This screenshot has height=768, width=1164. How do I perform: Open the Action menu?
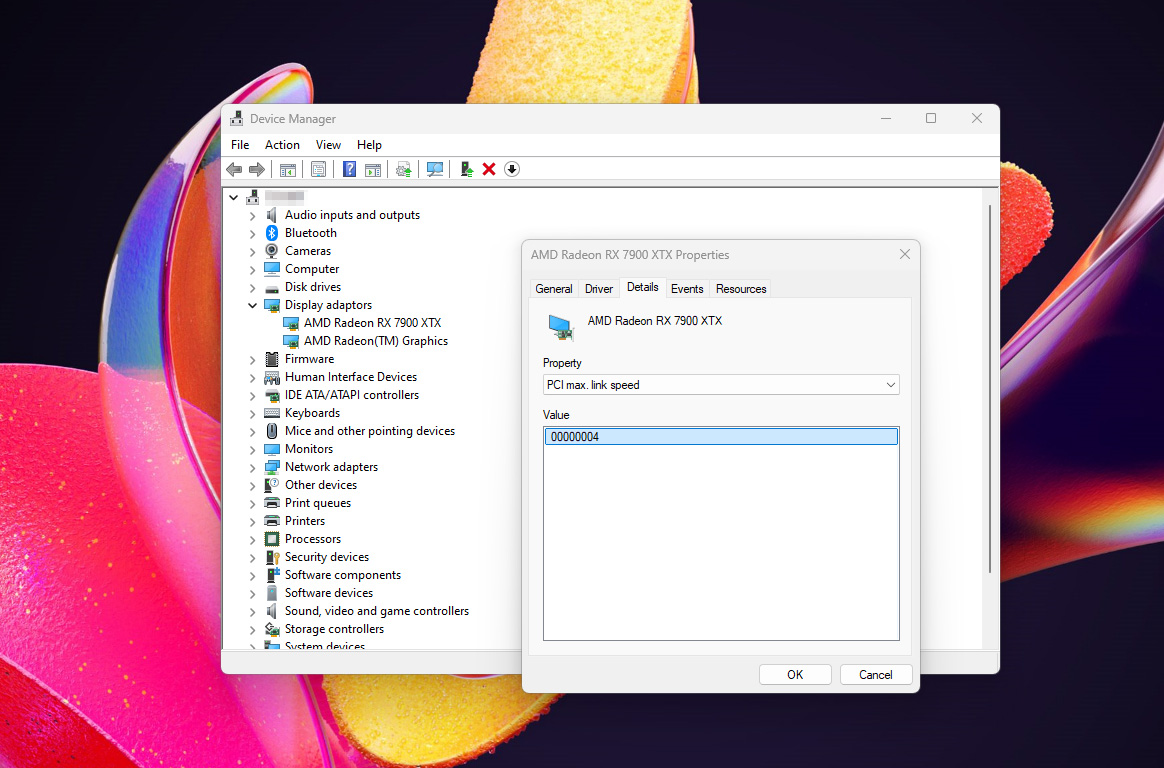tap(282, 145)
